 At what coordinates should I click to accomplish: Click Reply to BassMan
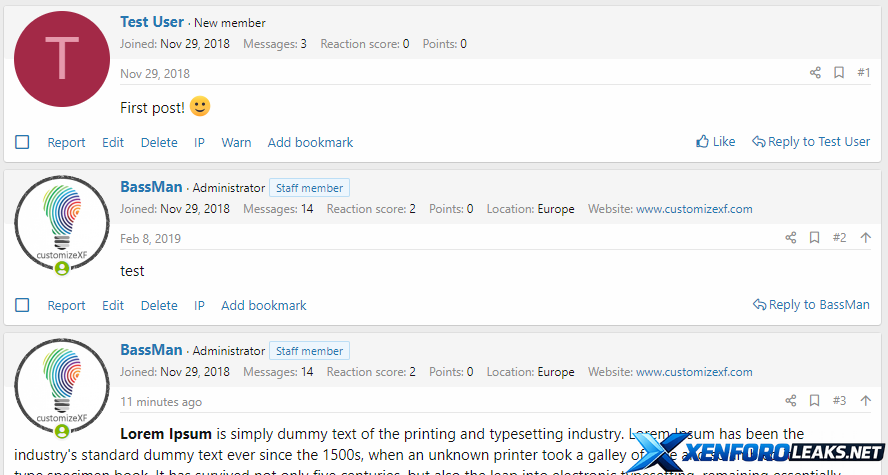coord(811,305)
